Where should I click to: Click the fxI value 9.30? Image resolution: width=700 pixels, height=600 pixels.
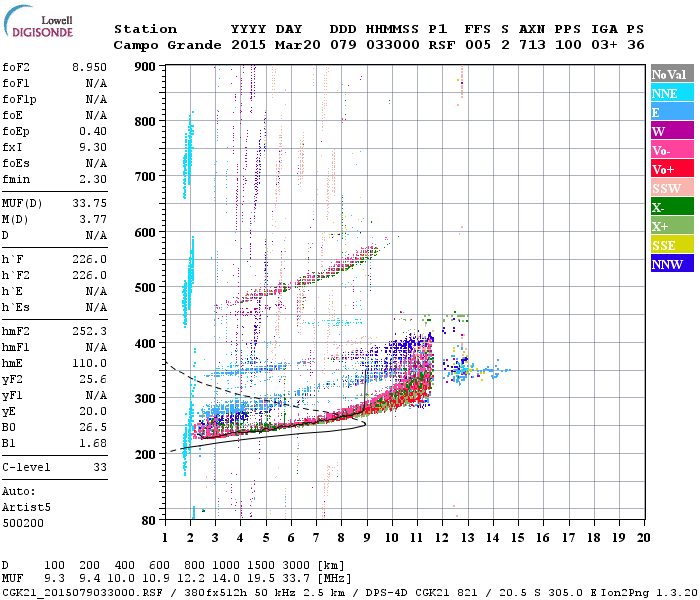(93, 147)
